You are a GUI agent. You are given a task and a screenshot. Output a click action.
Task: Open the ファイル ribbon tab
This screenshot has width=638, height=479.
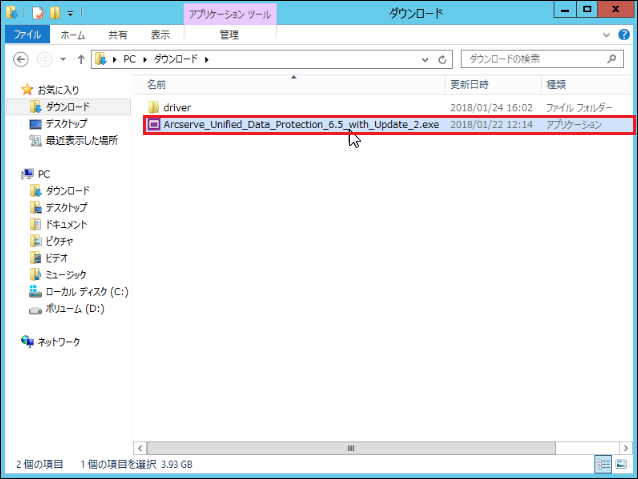tap(27, 35)
